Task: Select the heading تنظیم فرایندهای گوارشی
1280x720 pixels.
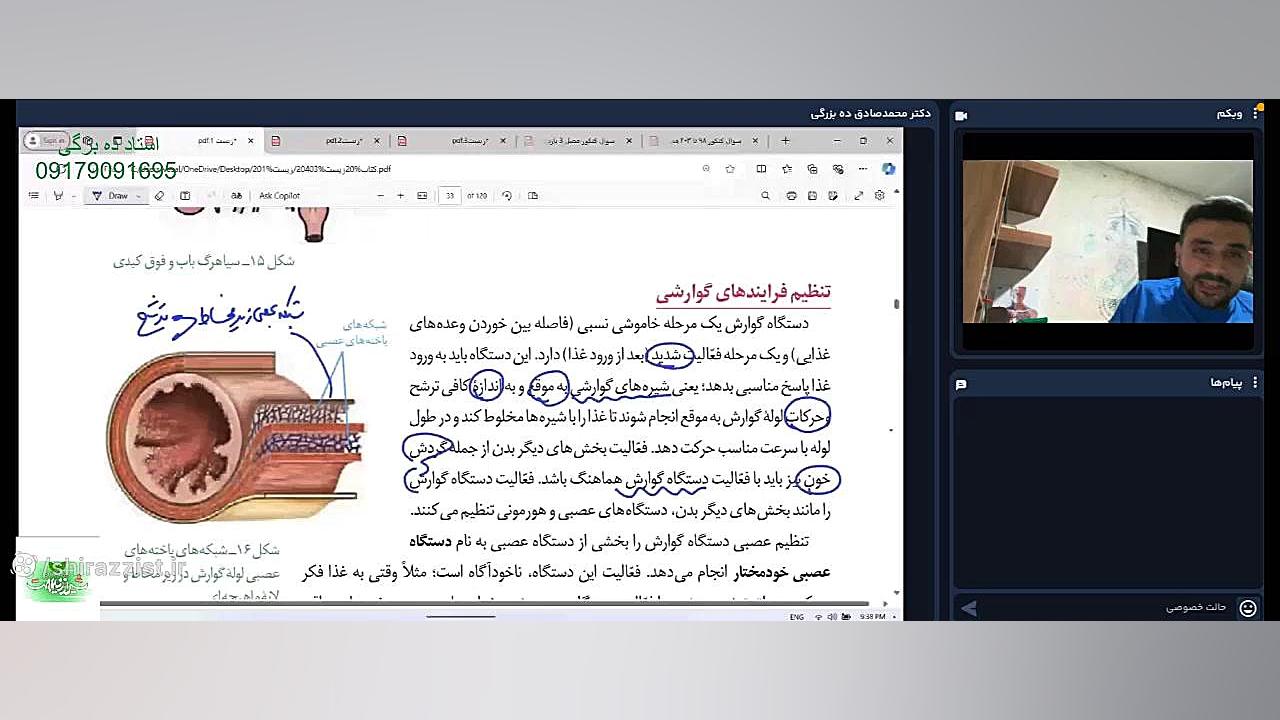Action: 743,292
